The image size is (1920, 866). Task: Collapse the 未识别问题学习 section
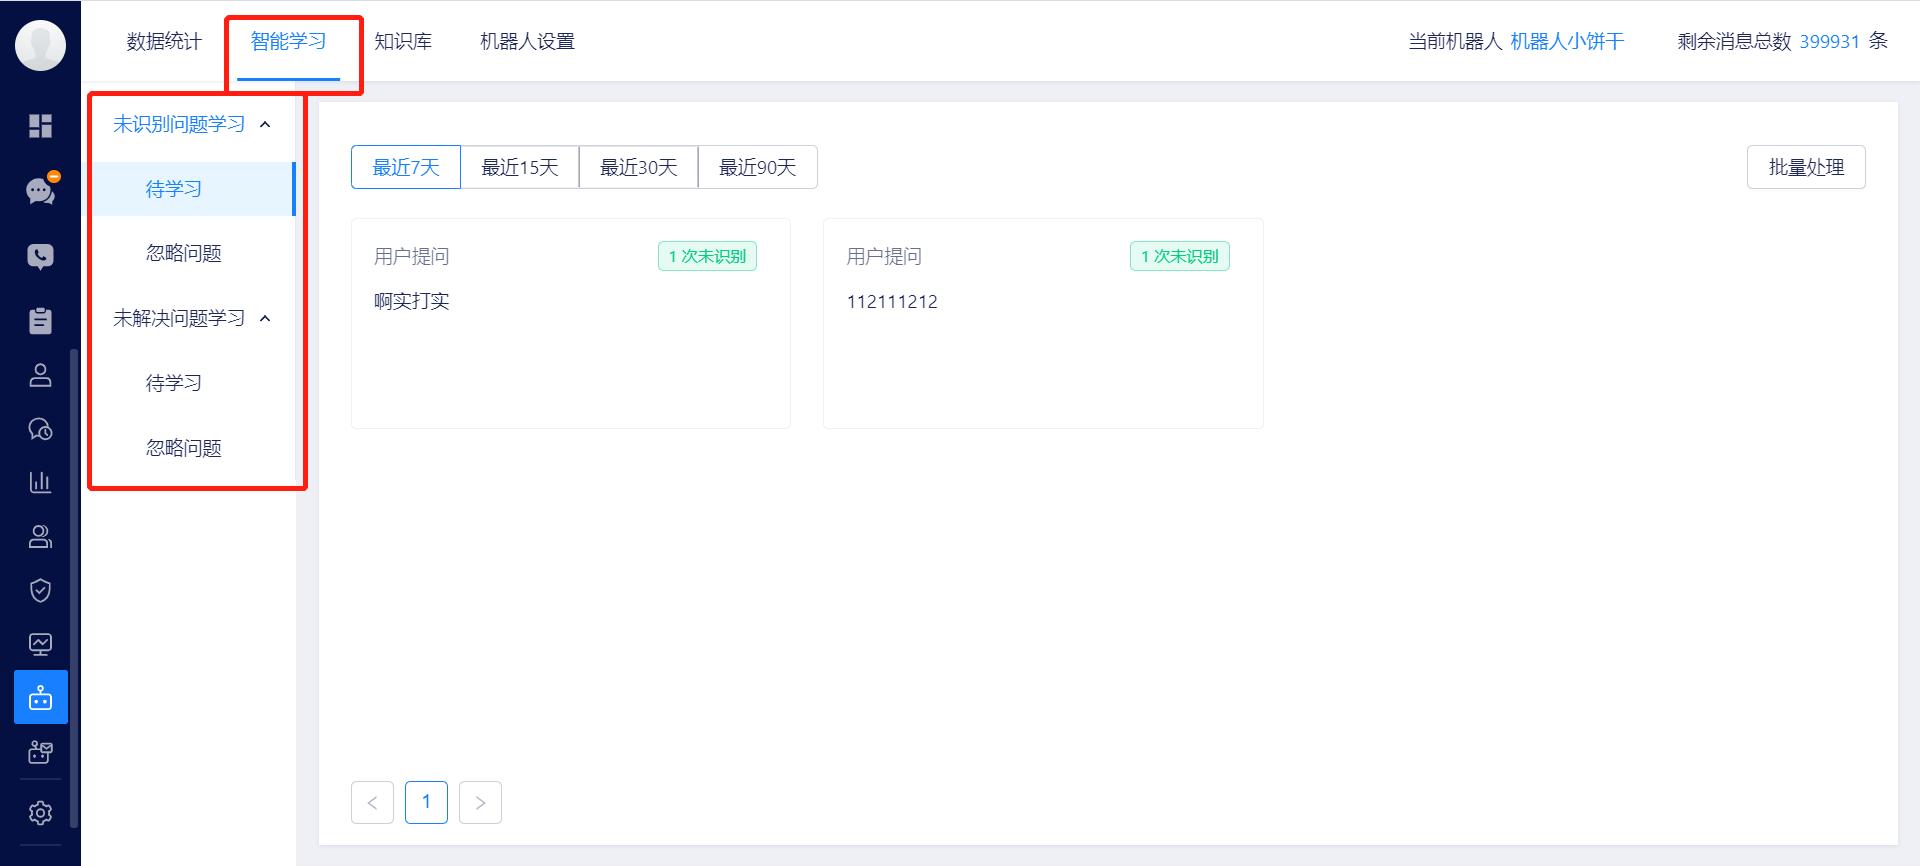point(265,124)
